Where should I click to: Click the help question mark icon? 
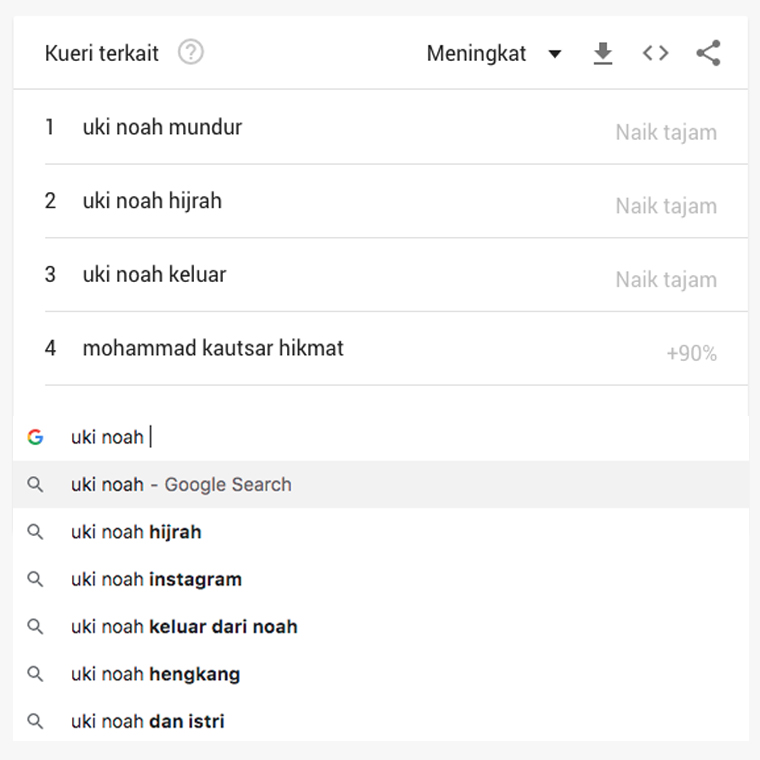tap(190, 53)
